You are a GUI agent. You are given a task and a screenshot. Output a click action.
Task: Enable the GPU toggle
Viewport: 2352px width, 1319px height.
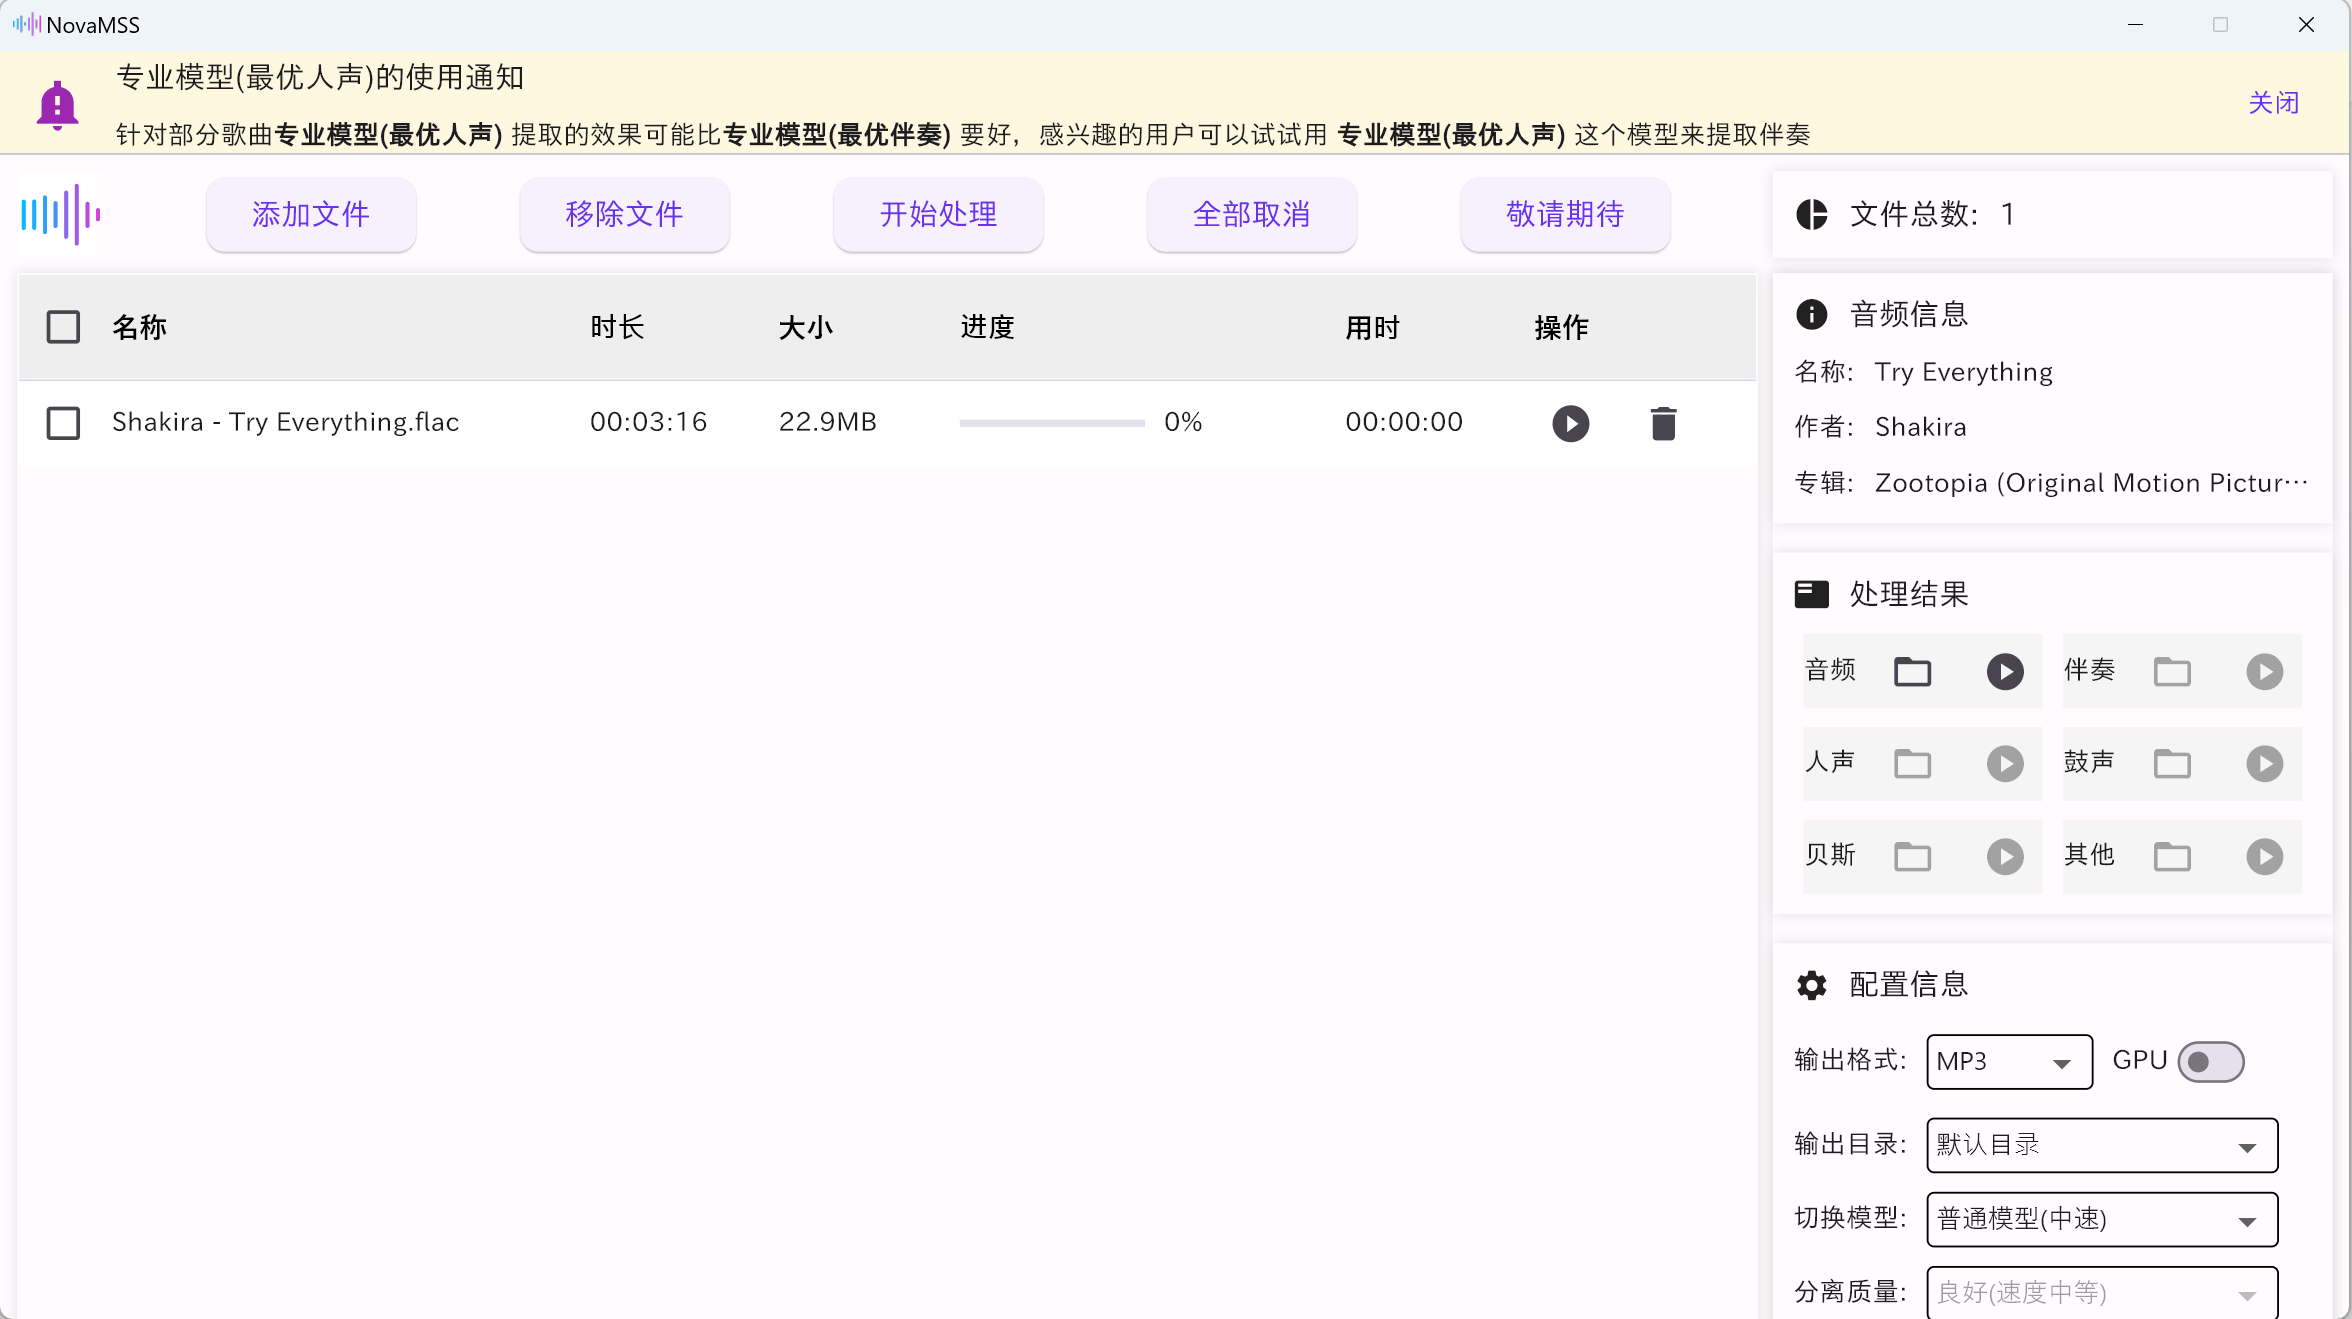[2211, 1062]
